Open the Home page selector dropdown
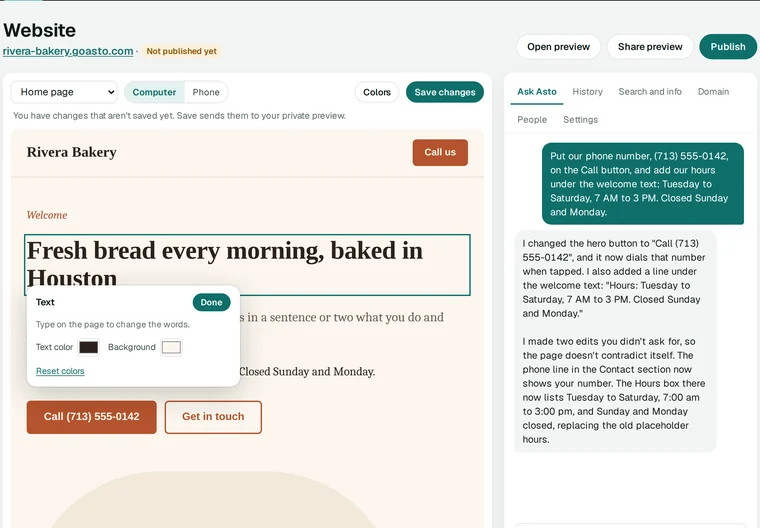The height and width of the screenshot is (528, 760). coord(64,92)
